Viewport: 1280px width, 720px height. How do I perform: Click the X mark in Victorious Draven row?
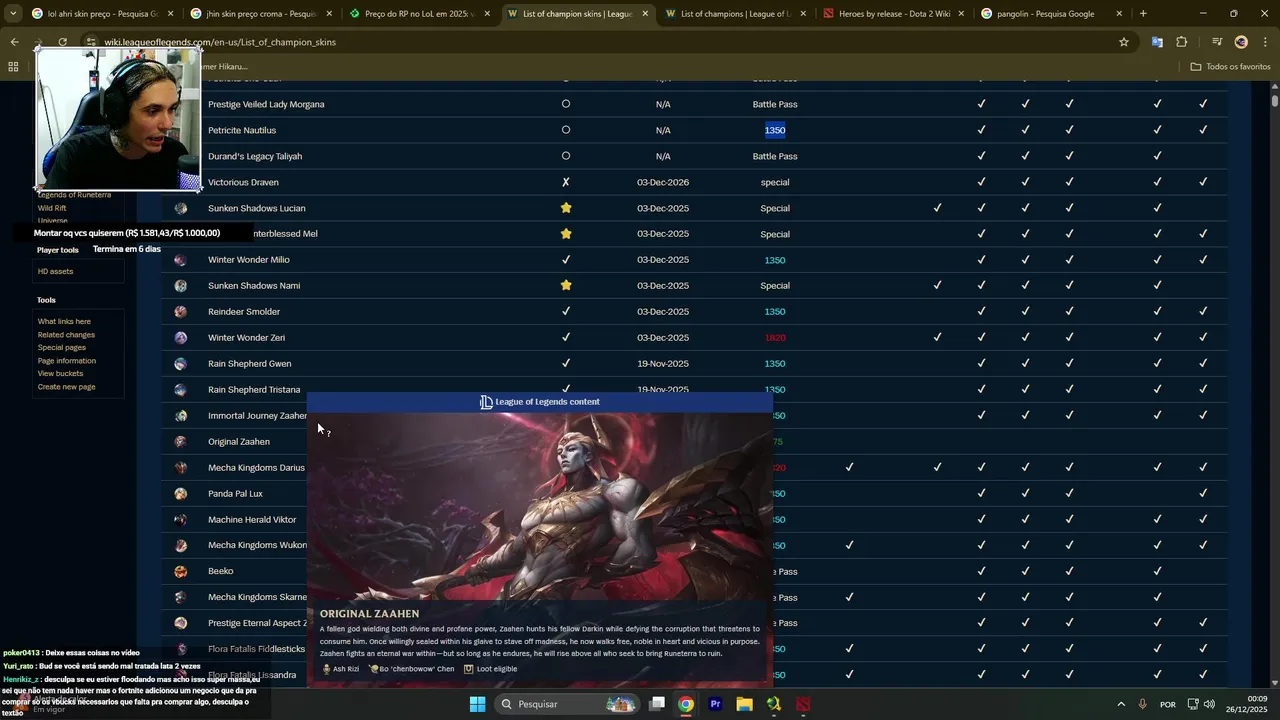pos(566,182)
